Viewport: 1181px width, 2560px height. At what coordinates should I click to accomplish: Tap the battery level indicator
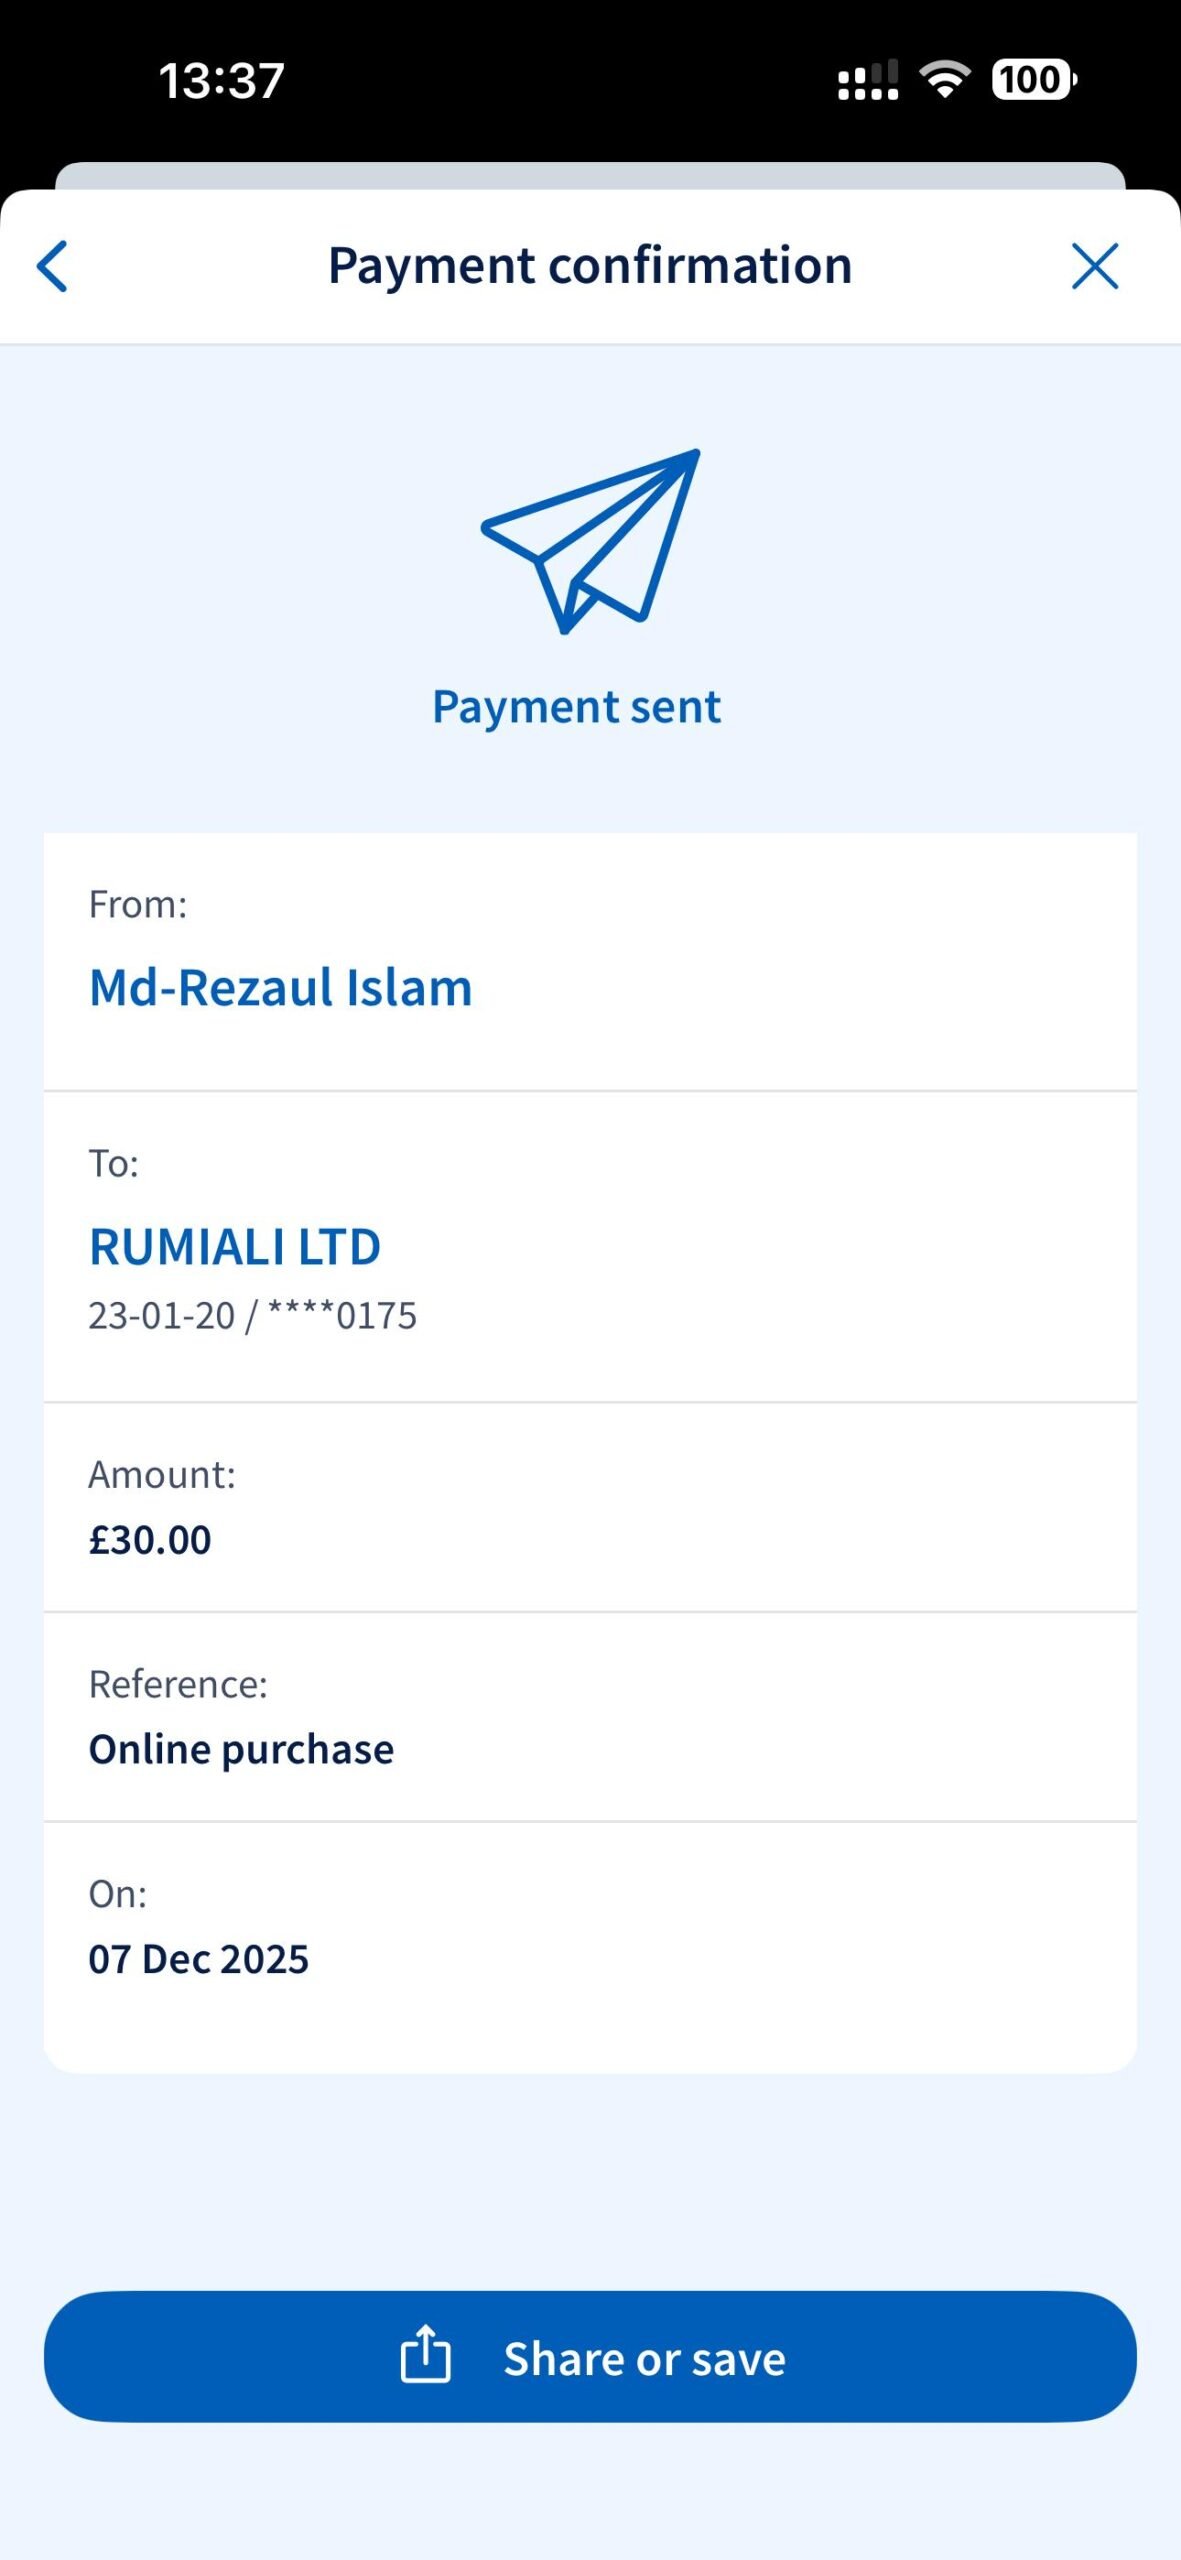pyautogui.click(x=1033, y=79)
